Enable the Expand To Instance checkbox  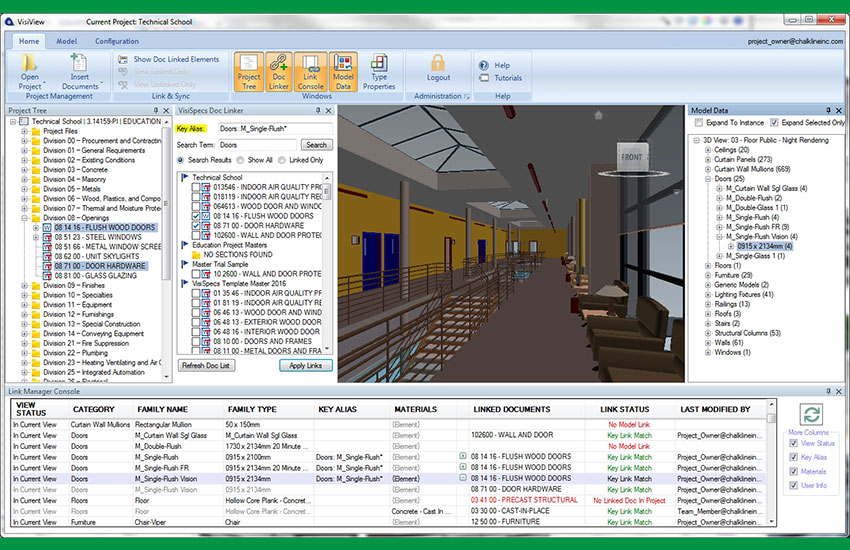[698, 122]
